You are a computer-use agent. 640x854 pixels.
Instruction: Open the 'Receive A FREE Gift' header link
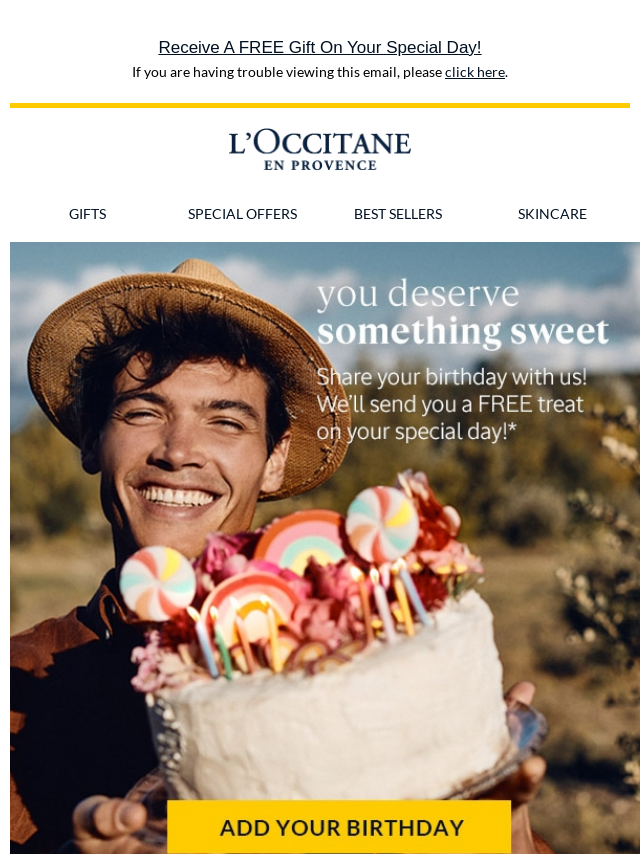(x=320, y=47)
